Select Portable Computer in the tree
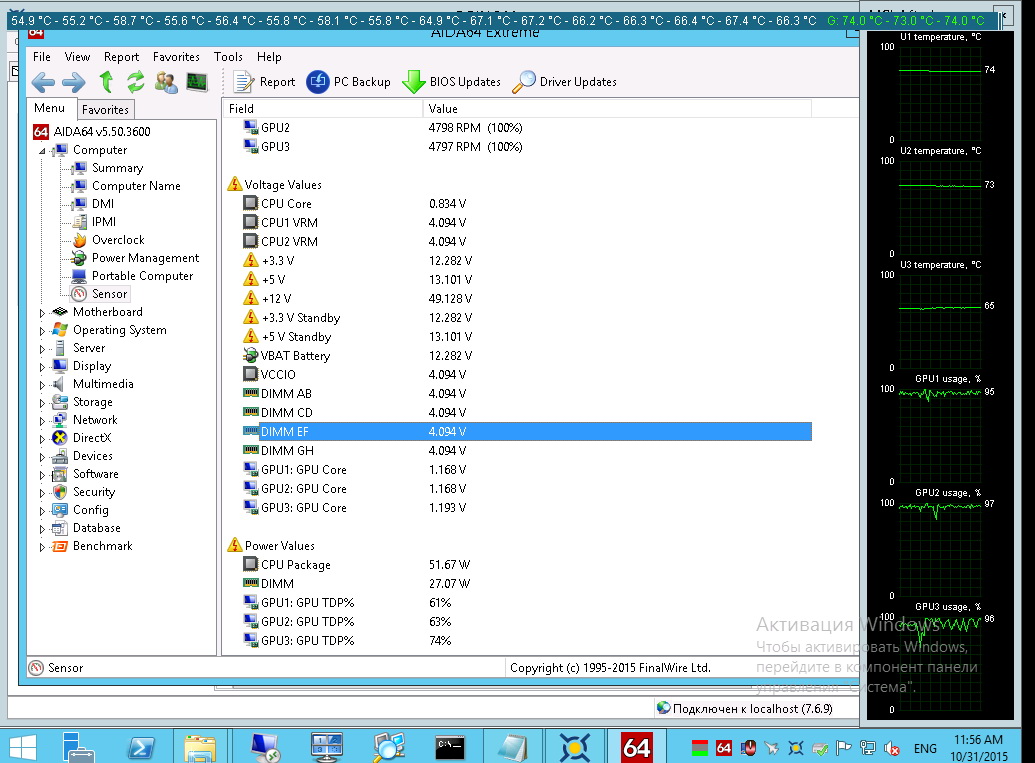Viewport: 1035px width, 763px height. (142, 275)
